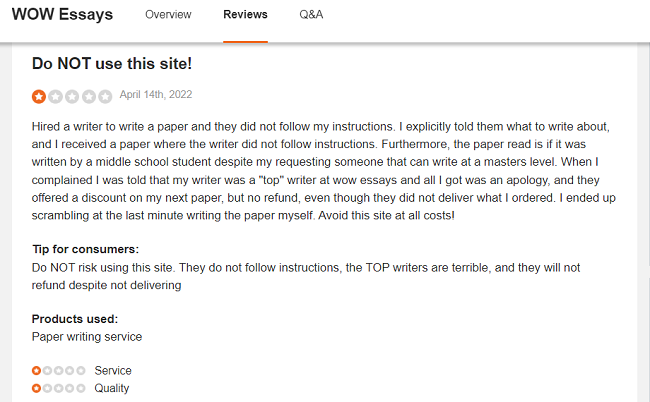Click the second overall rating star
This screenshot has width=650, height=402.
56,97
